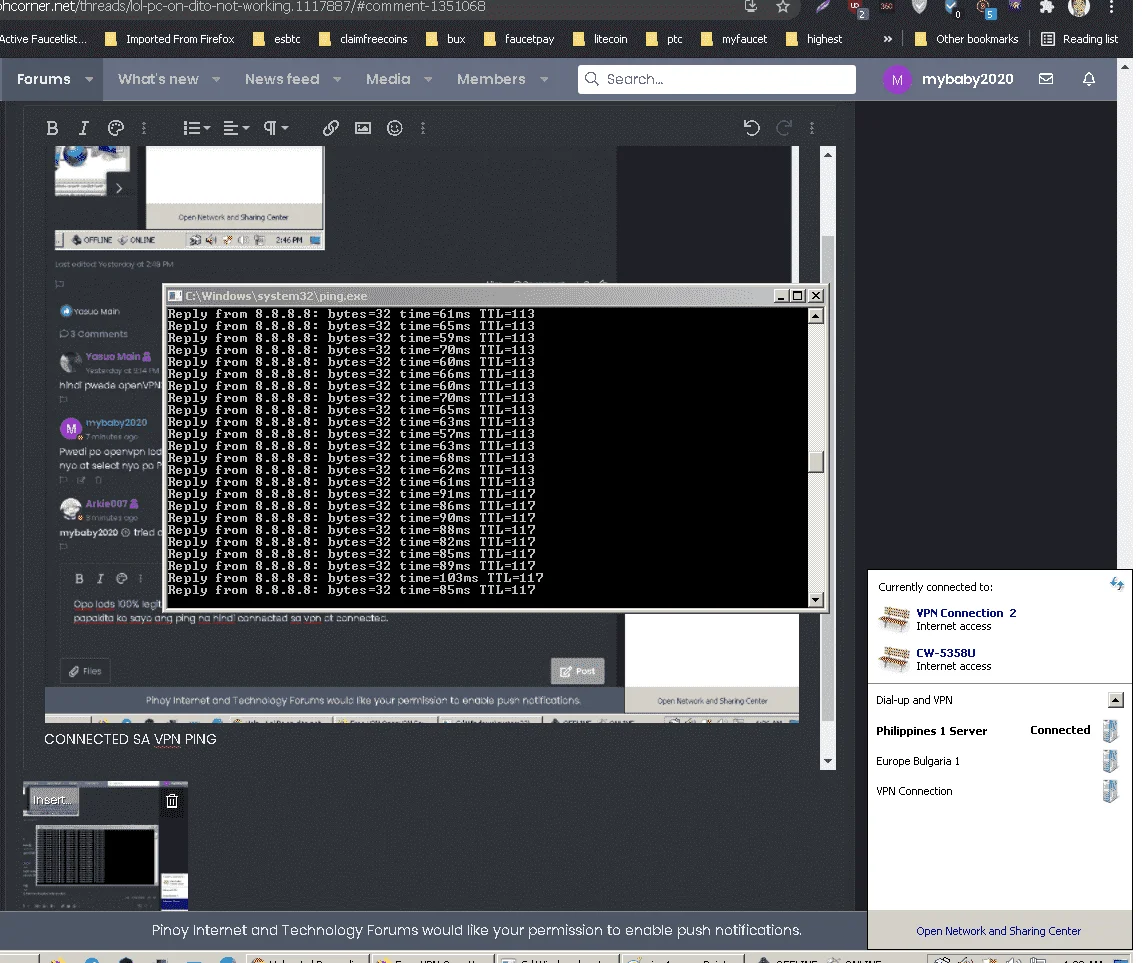Click the ping.exe window scrollbar thumb

pos(816,462)
